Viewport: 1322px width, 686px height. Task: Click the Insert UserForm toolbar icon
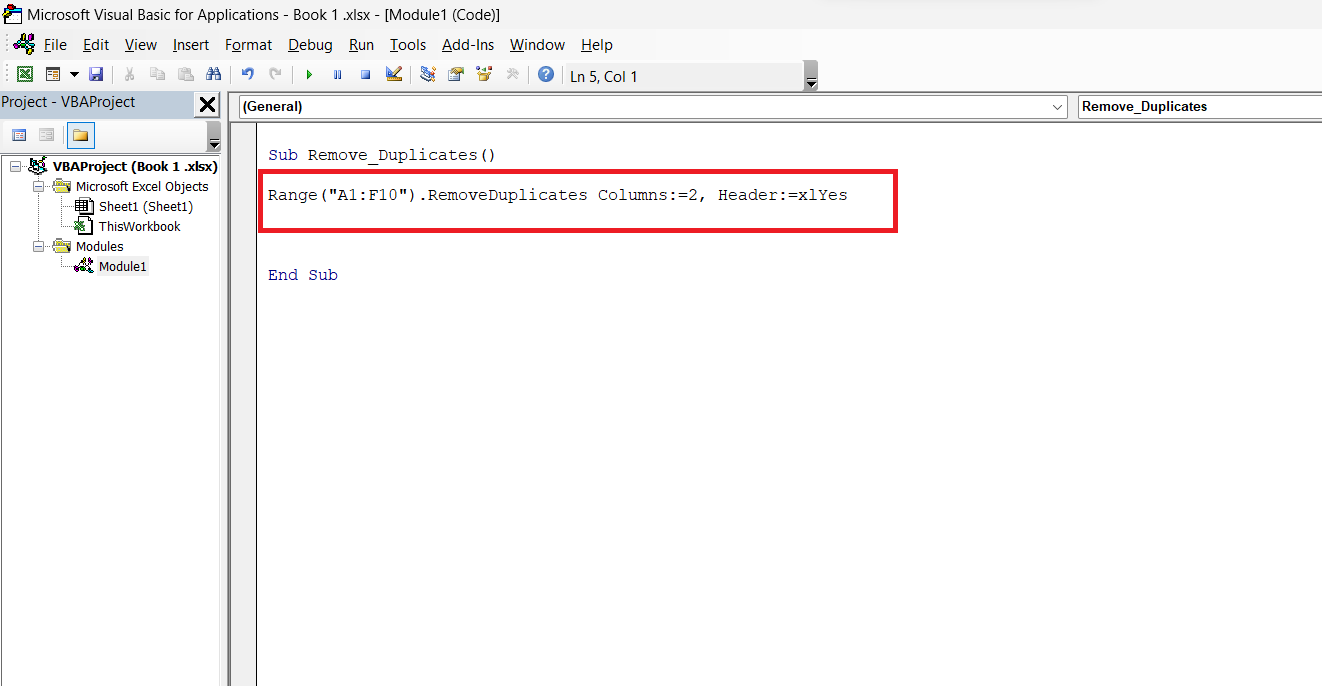pyautogui.click(x=53, y=75)
